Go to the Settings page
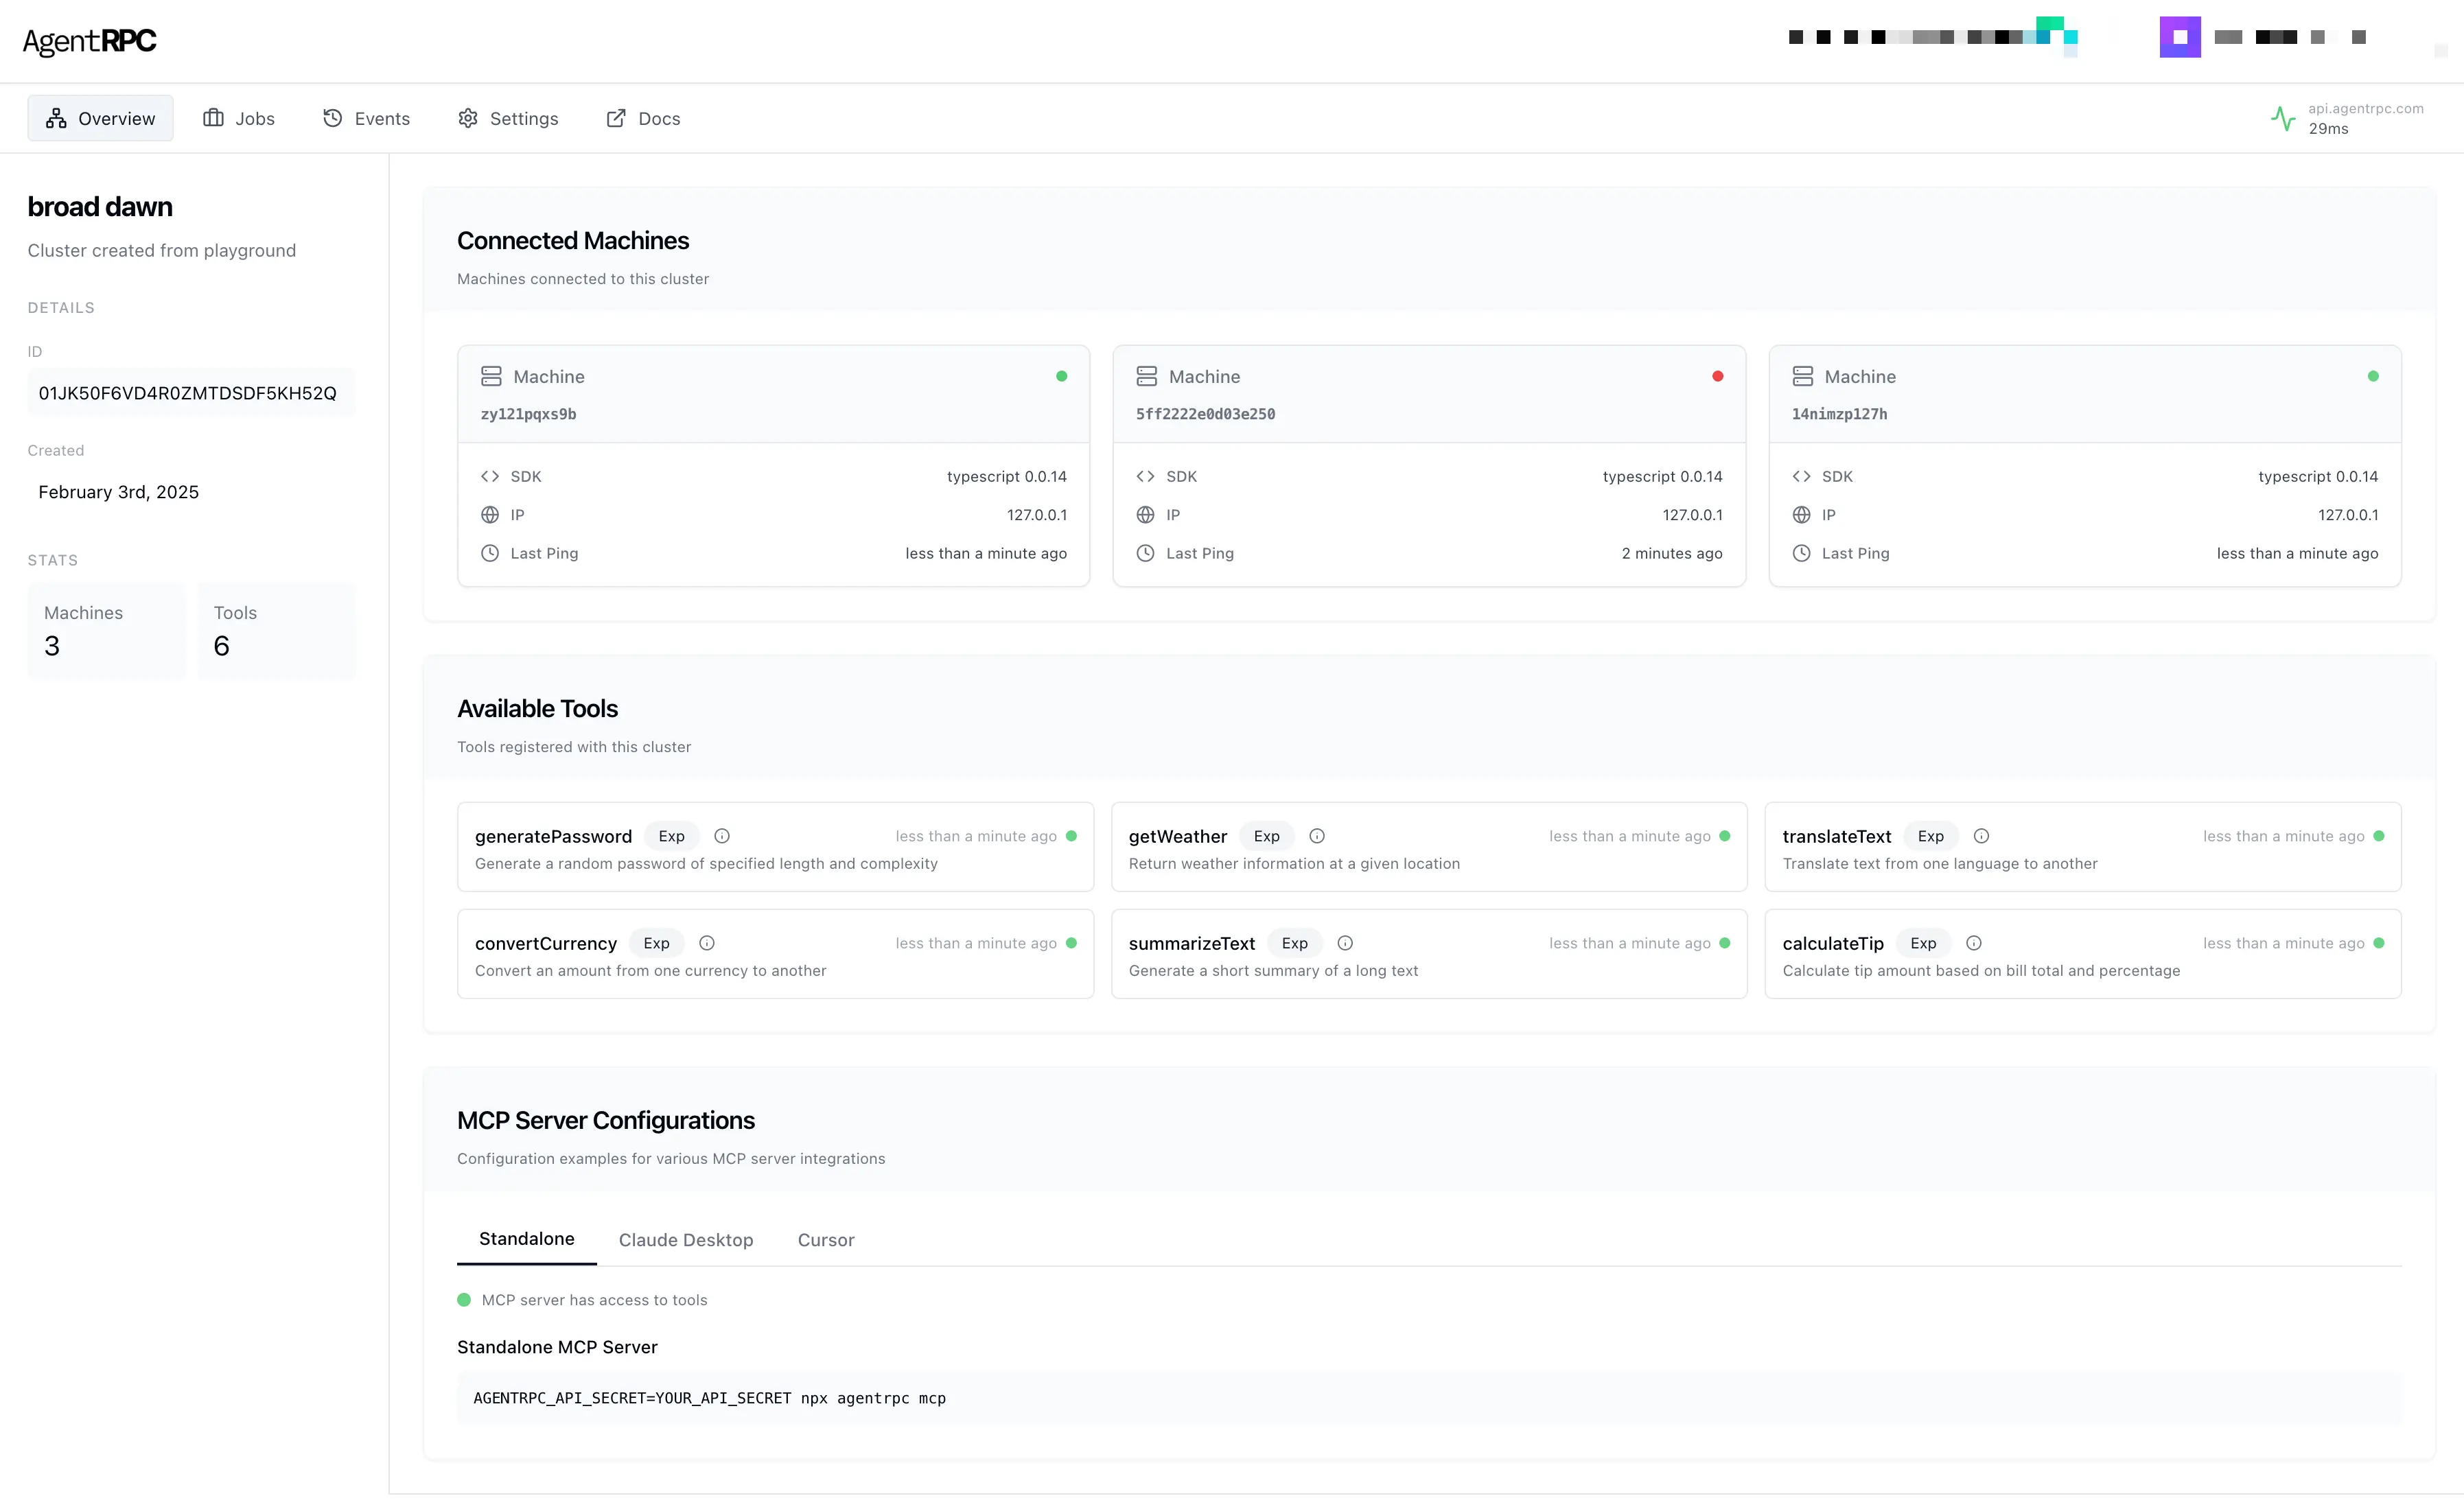Screen dimensions: 2464x1507 pos(508,118)
